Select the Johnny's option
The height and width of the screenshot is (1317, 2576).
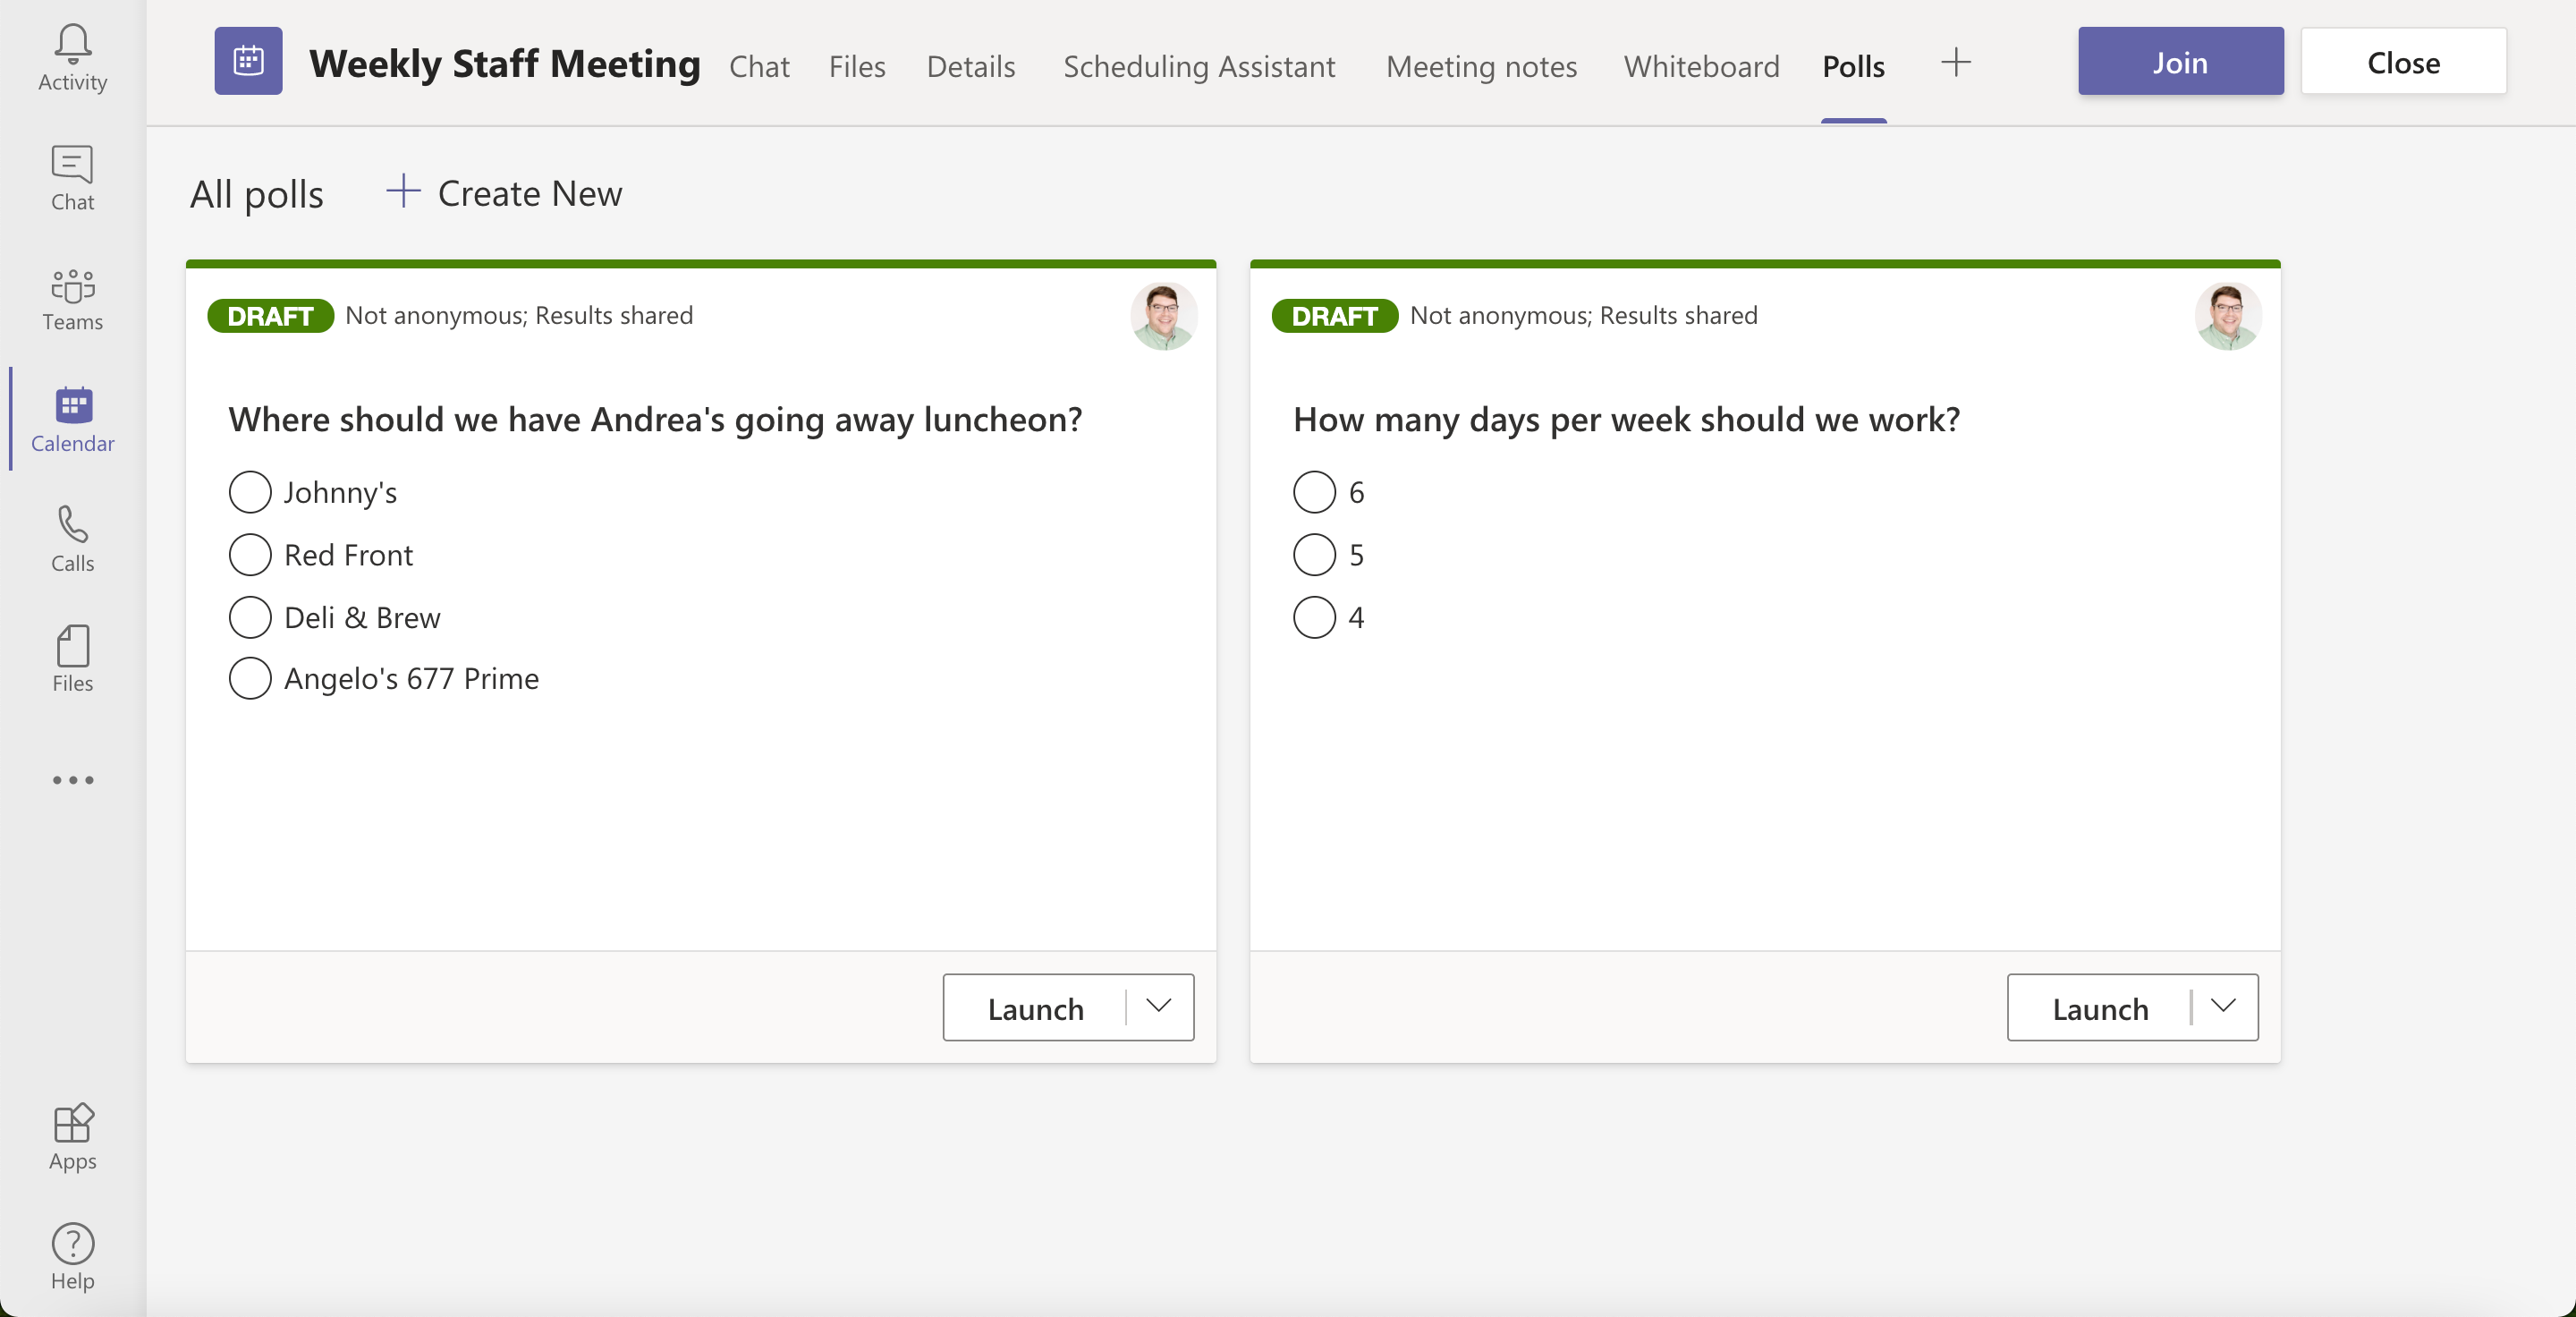[x=250, y=492]
